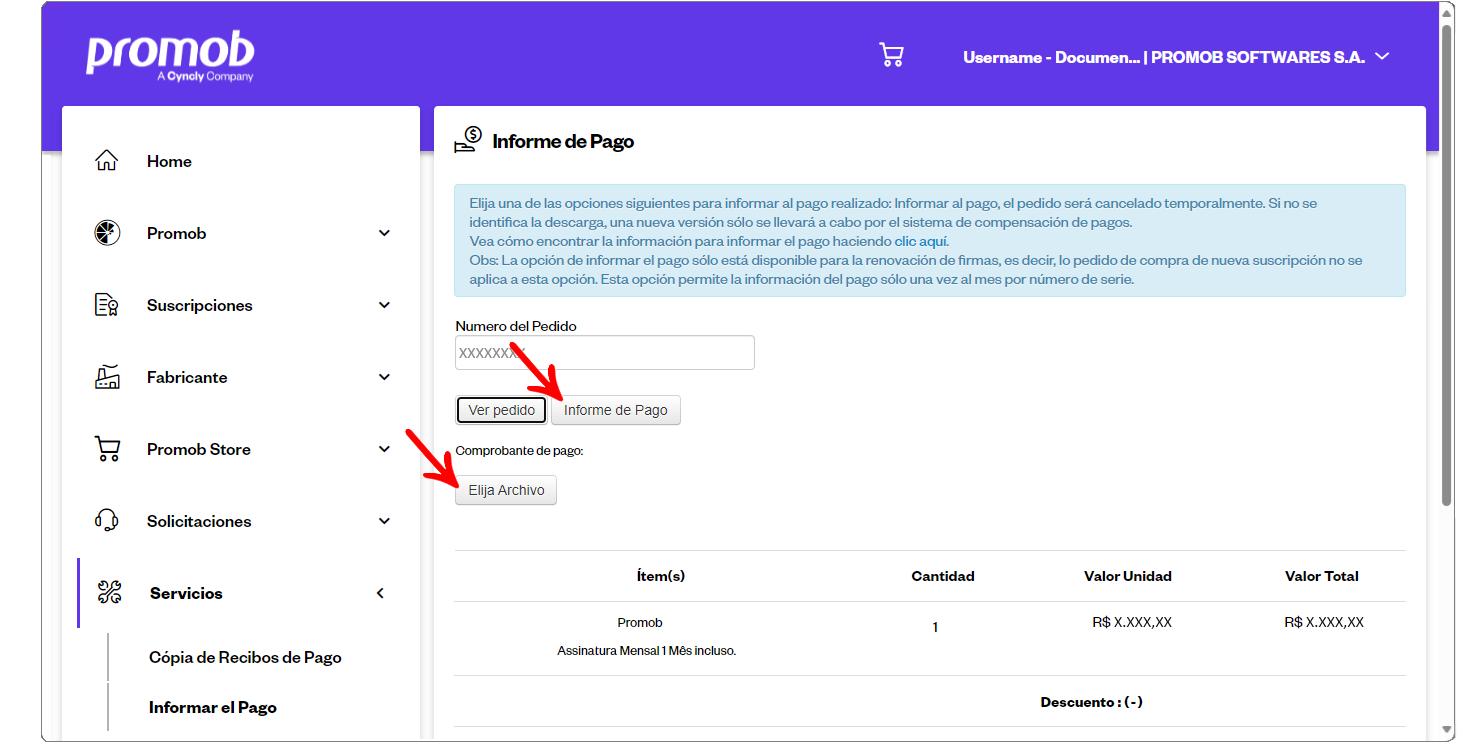Click the Ver pedido button

[502, 410]
